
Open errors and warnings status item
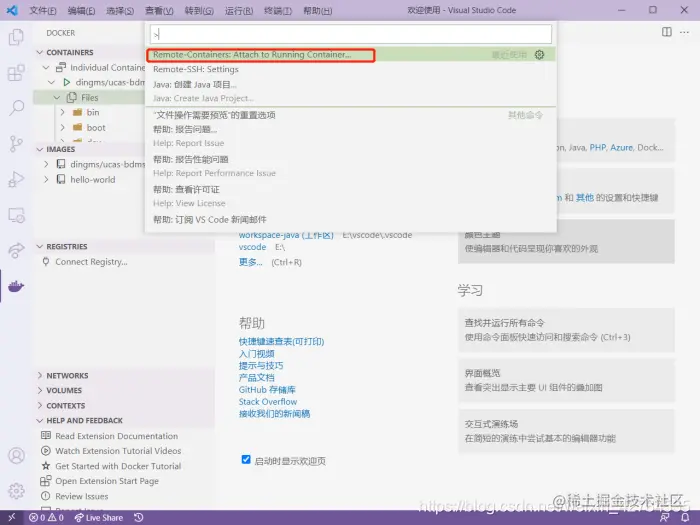[46, 517]
